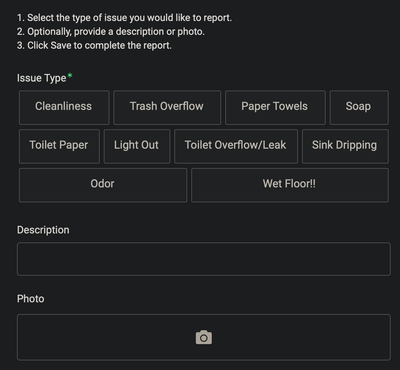
Task: Choose Trash Overflow issue type
Action: pyautogui.click(x=167, y=107)
